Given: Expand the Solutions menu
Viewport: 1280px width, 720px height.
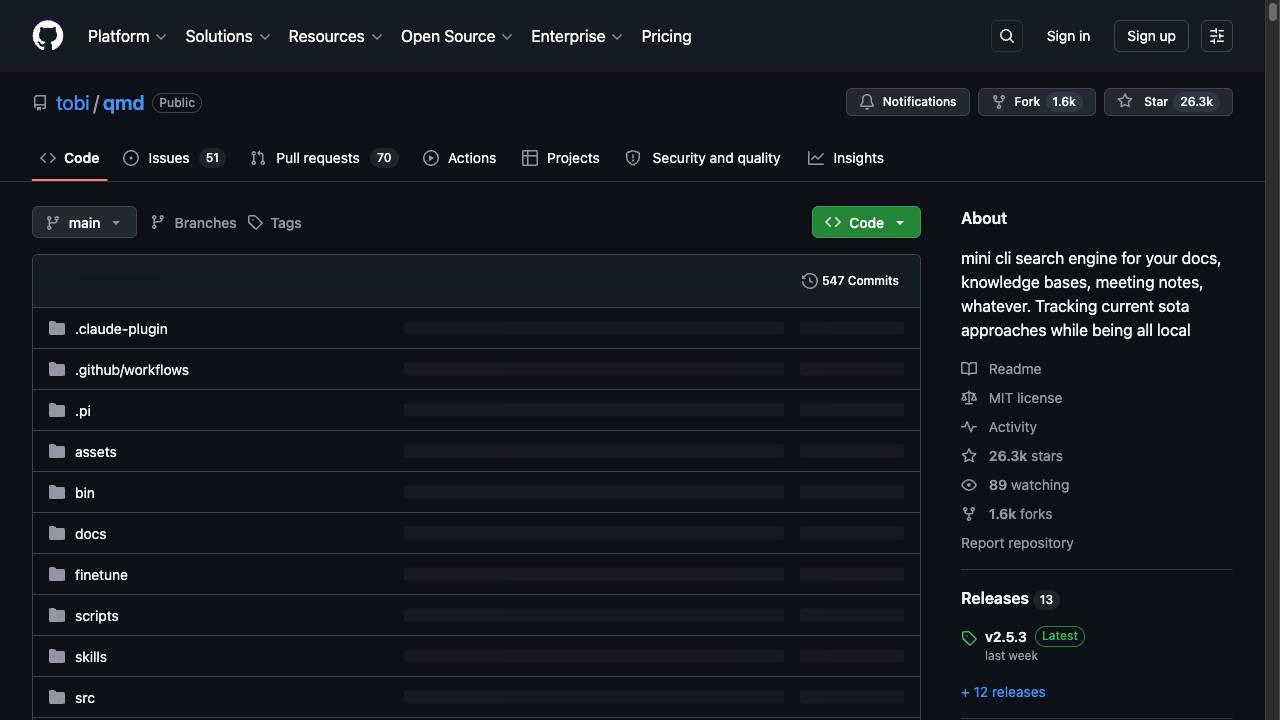Looking at the screenshot, I should 228,36.
